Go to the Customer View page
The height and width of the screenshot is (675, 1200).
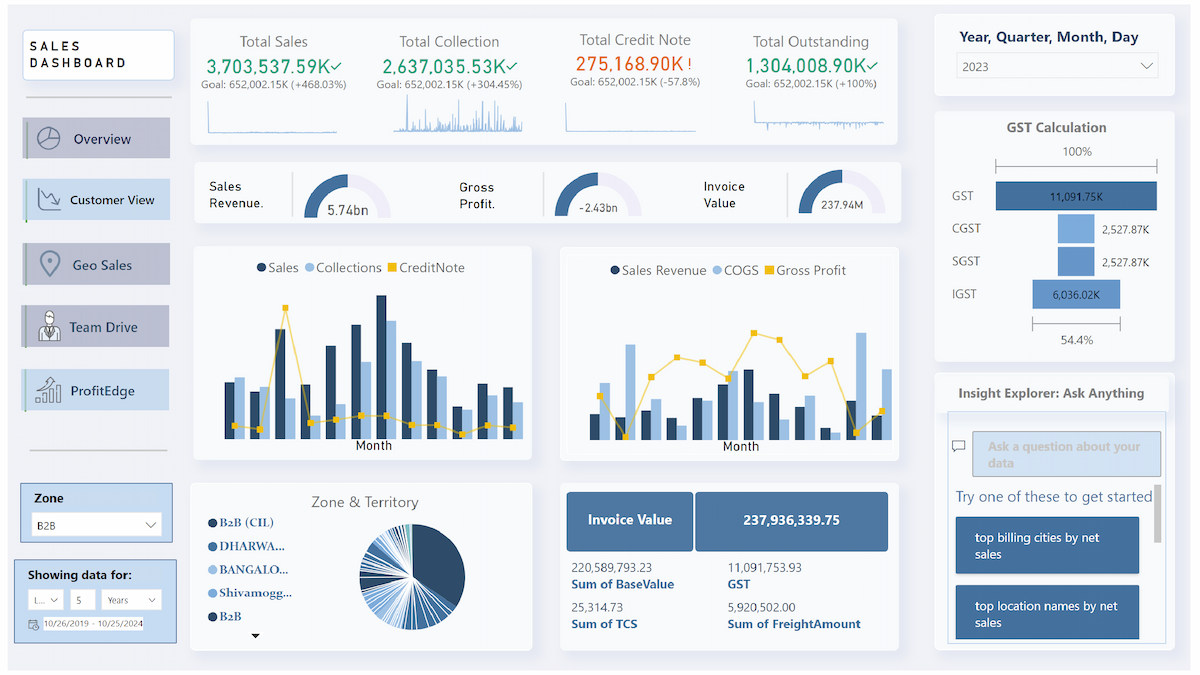[97, 199]
